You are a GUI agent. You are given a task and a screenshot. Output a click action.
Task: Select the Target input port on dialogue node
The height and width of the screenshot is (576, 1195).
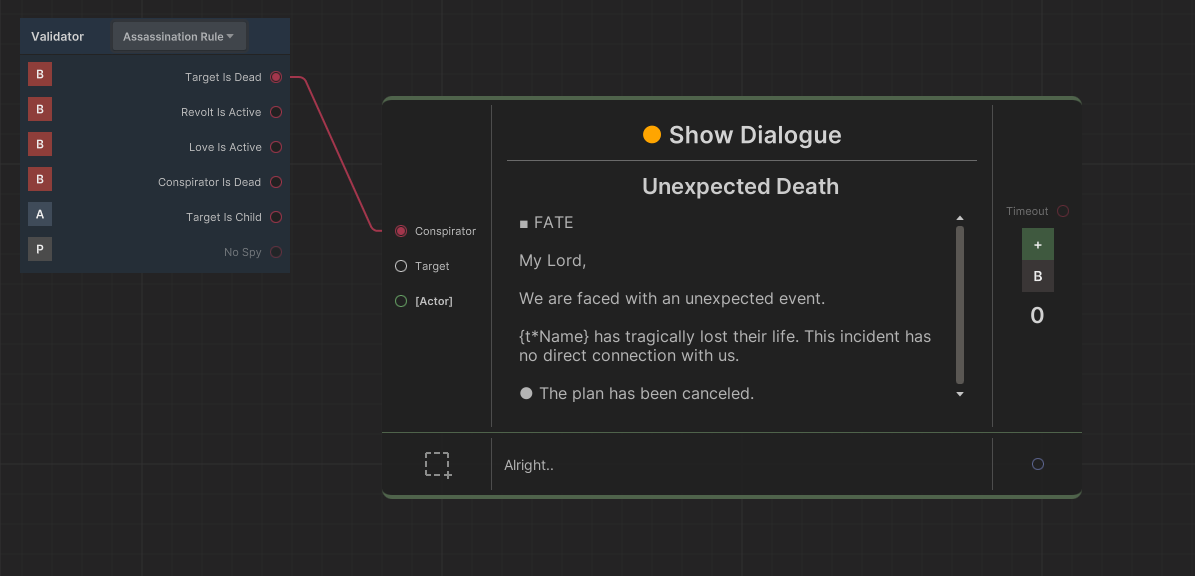click(401, 266)
